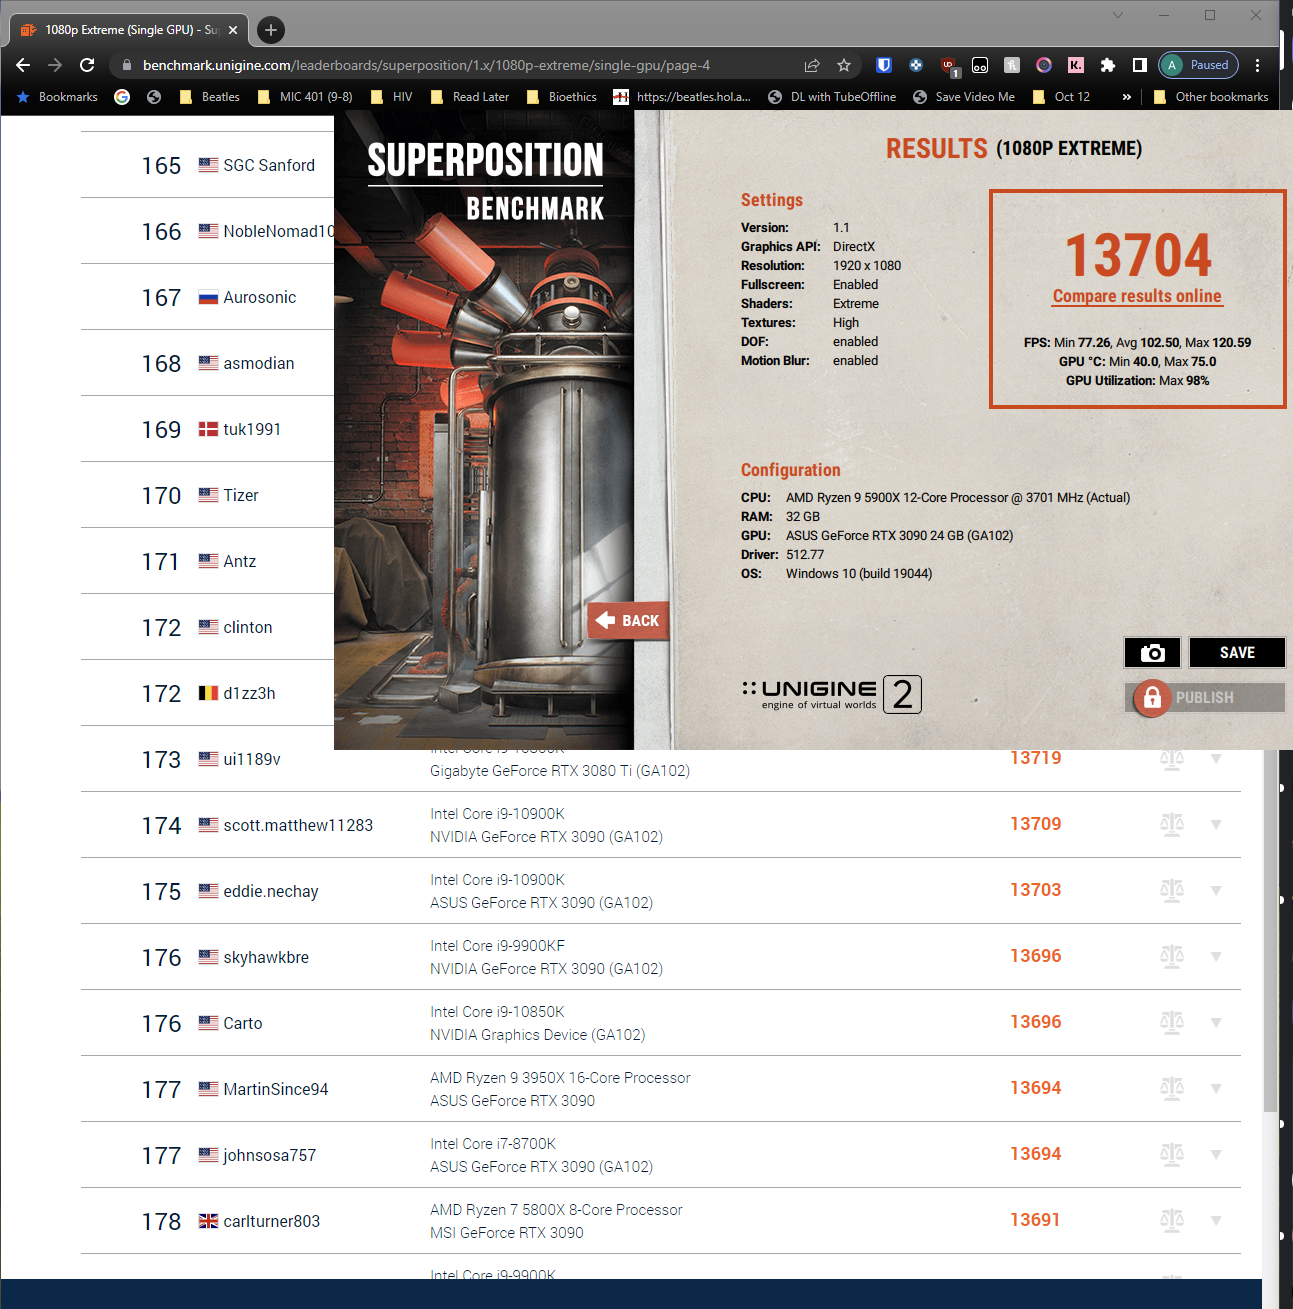The width and height of the screenshot is (1293, 1309).
Task: Expand details arrow for carlturner803 row
Action: (x=1216, y=1221)
